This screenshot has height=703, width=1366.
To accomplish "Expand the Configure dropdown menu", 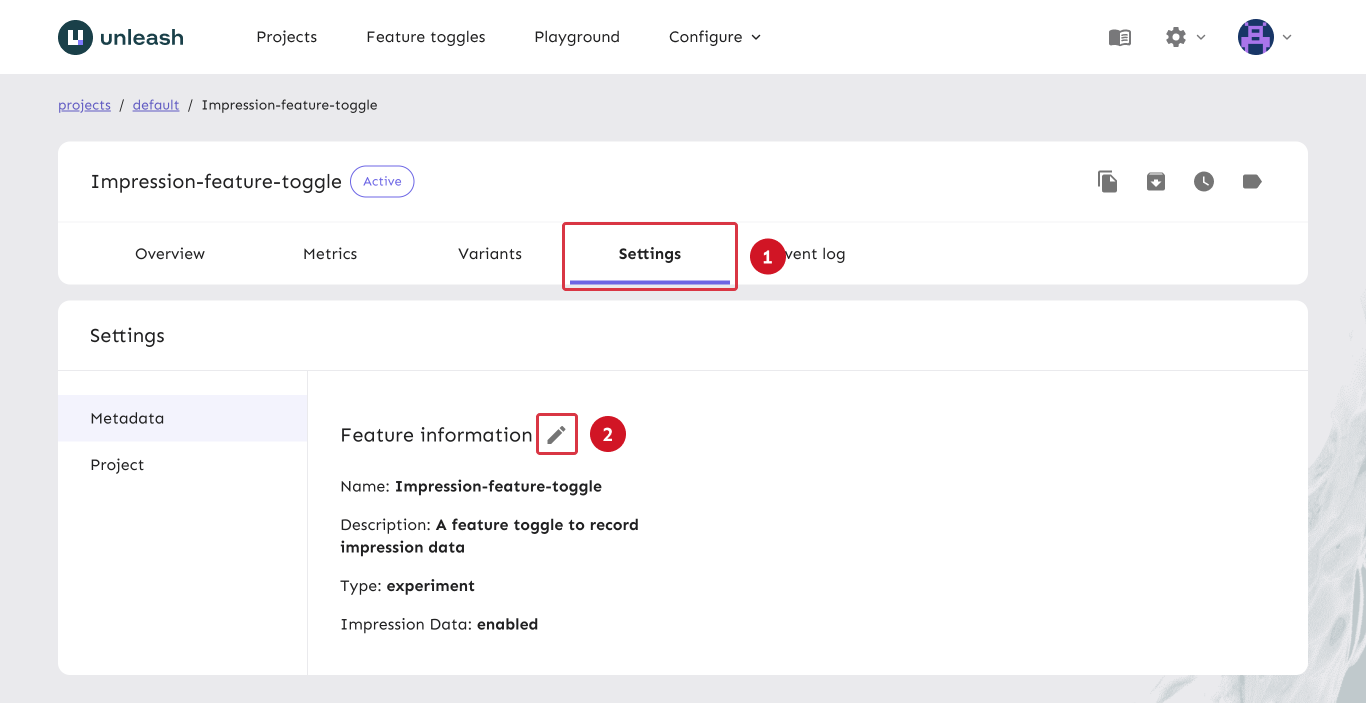I will click(x=714, y=37).
